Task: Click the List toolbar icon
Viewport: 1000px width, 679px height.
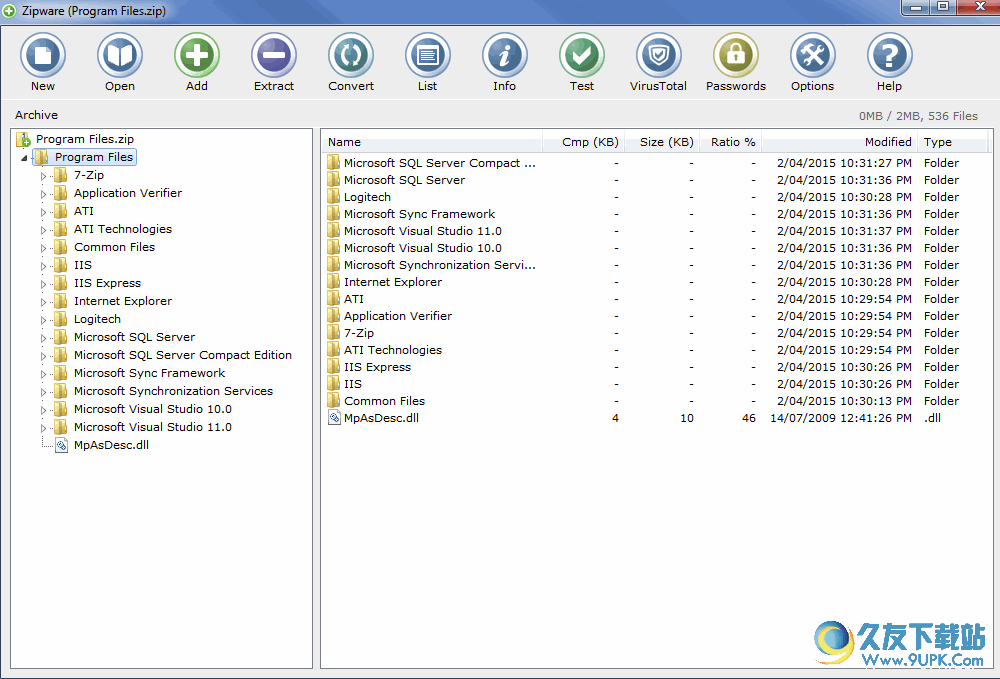Action: pyautogui.click(x=427, y=55)
